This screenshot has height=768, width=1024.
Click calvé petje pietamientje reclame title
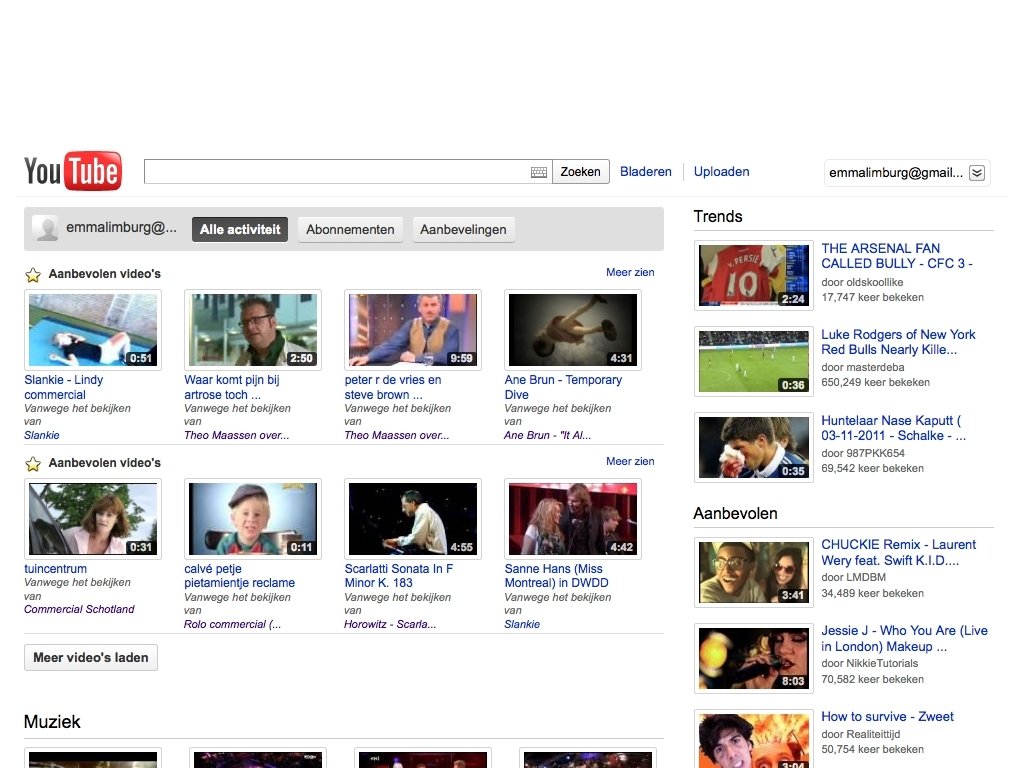pyautogui.click(x=240, y=575)
